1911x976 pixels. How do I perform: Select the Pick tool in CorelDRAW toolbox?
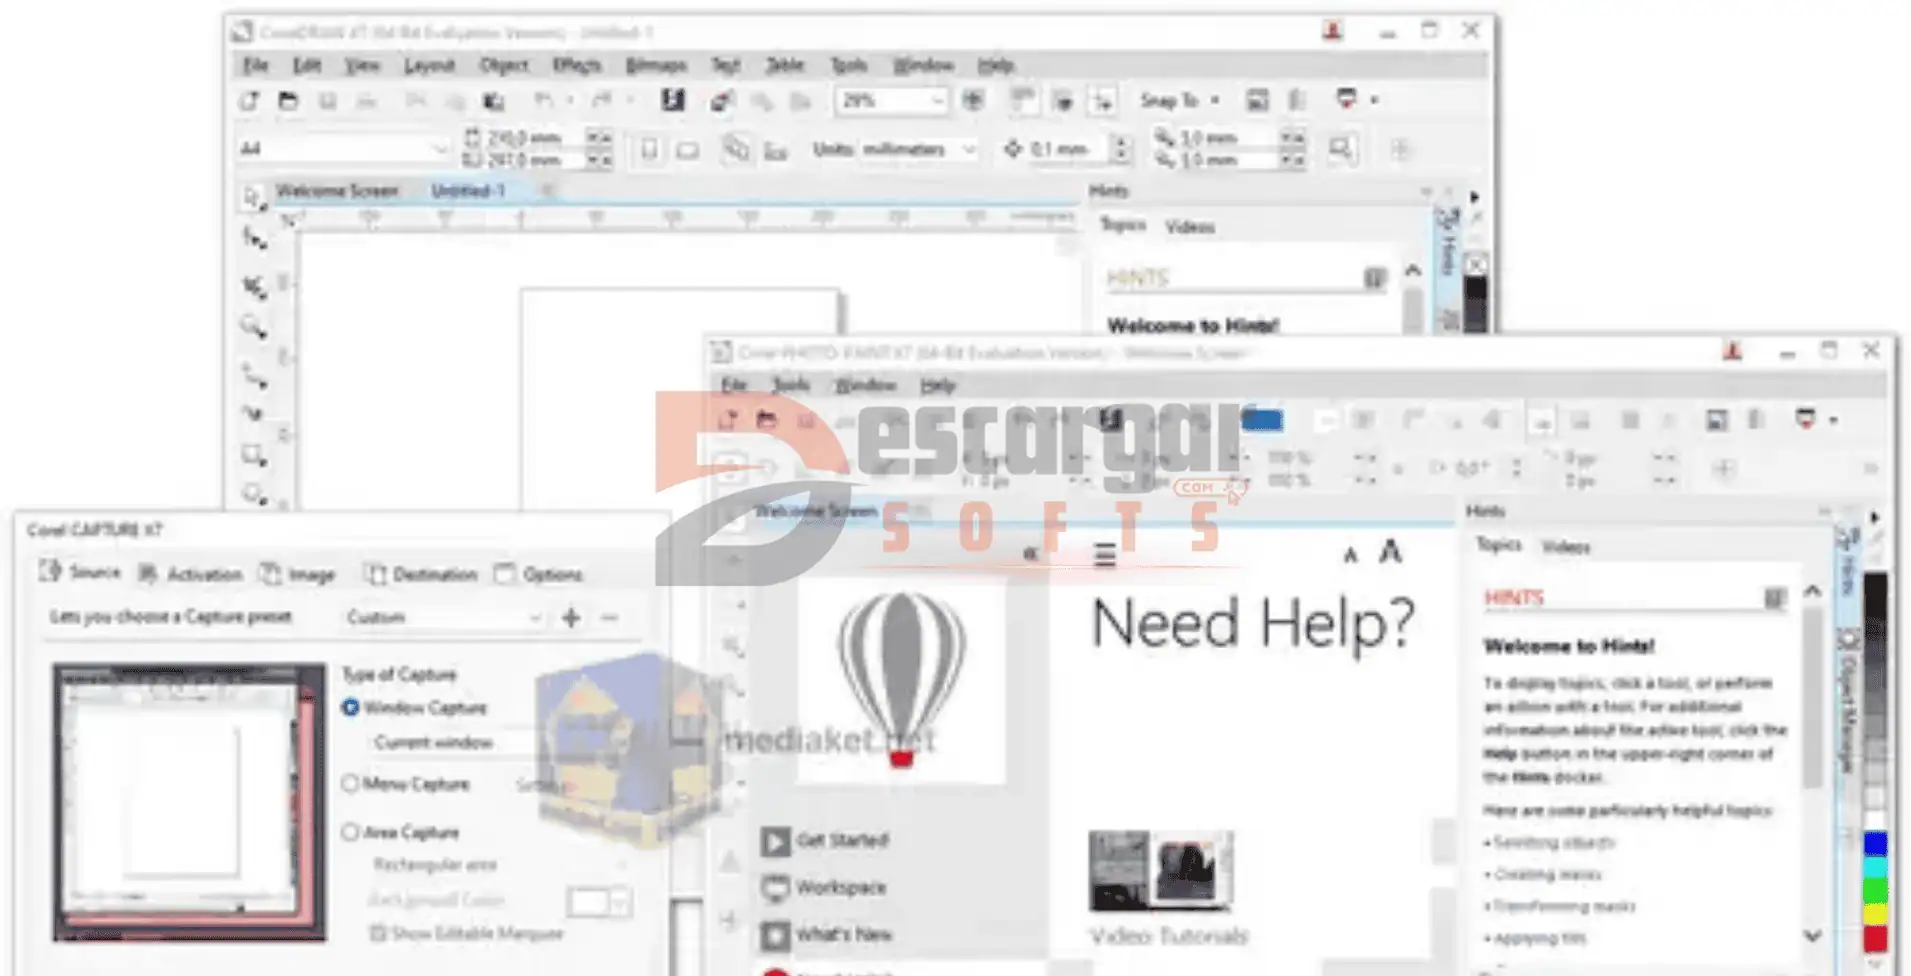(252, 197)
